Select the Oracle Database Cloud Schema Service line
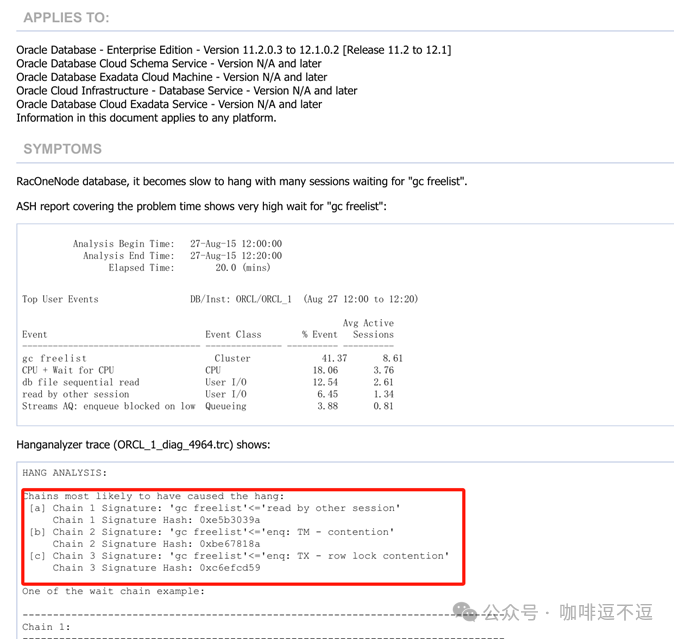674x639 pixels. click(x=169, y=64)
